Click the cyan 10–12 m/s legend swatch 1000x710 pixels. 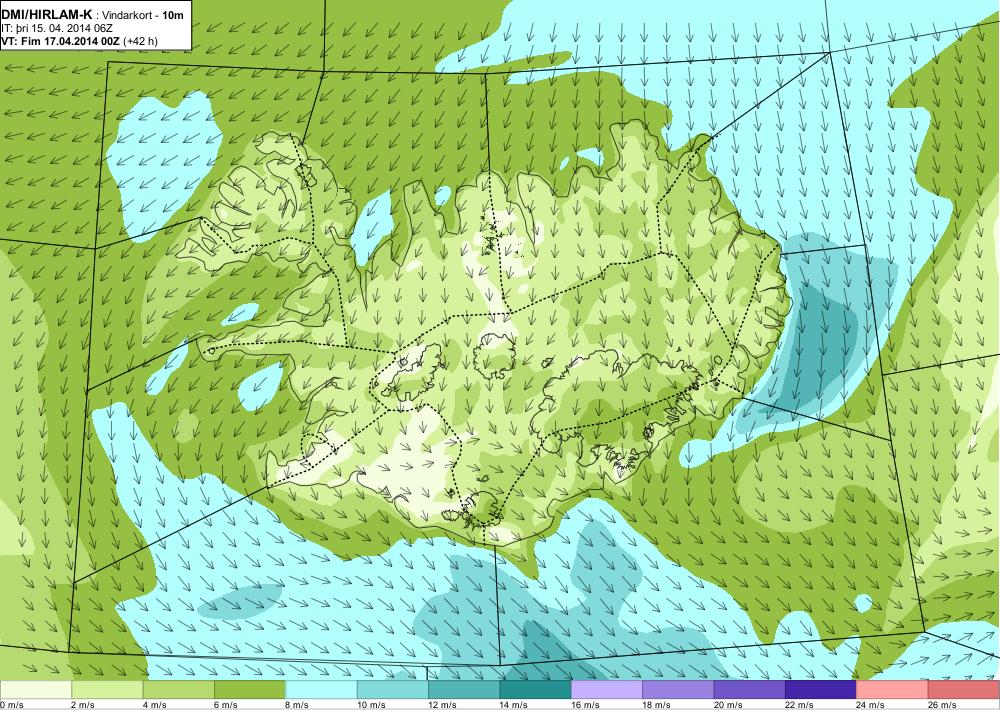click(x=393, y=690)
